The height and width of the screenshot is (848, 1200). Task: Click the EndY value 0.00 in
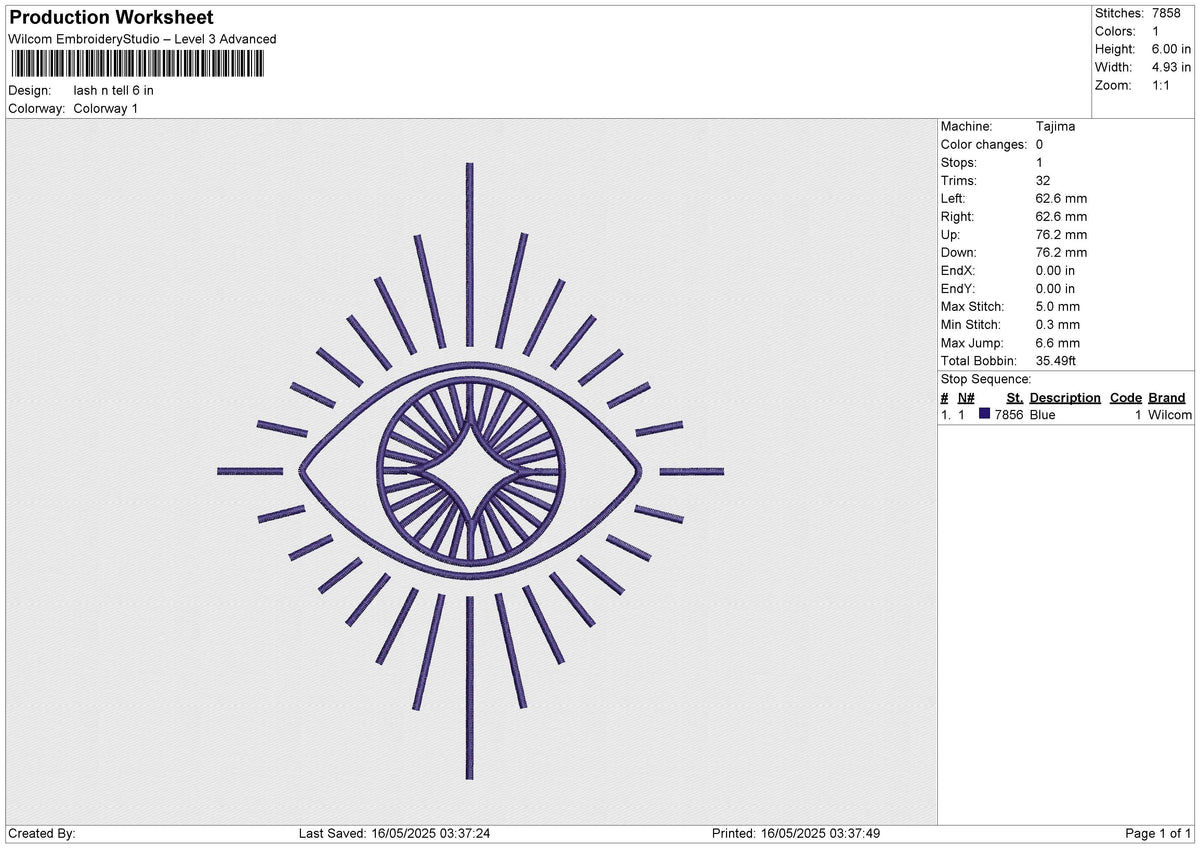click(x=1056, y=288)
